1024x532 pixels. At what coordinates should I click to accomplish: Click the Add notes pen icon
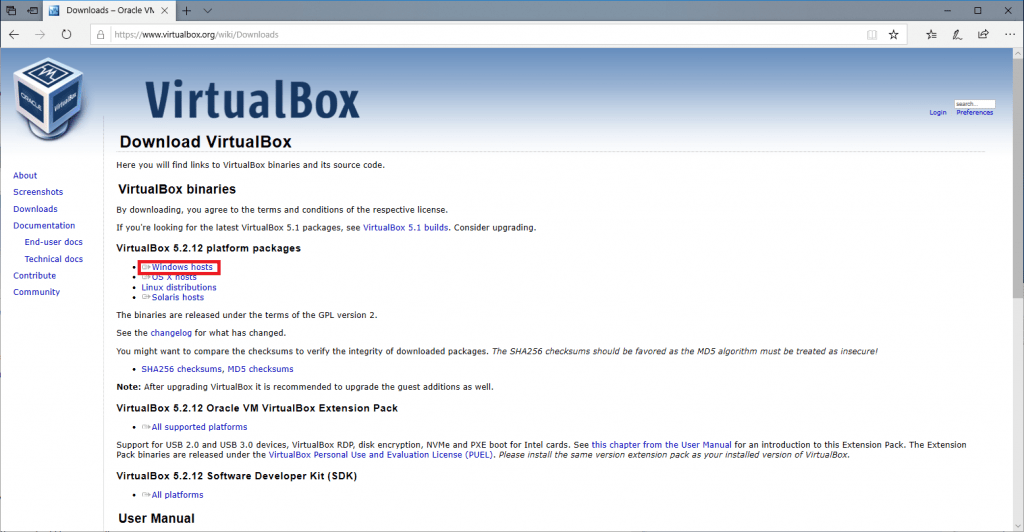click(957, 34)
